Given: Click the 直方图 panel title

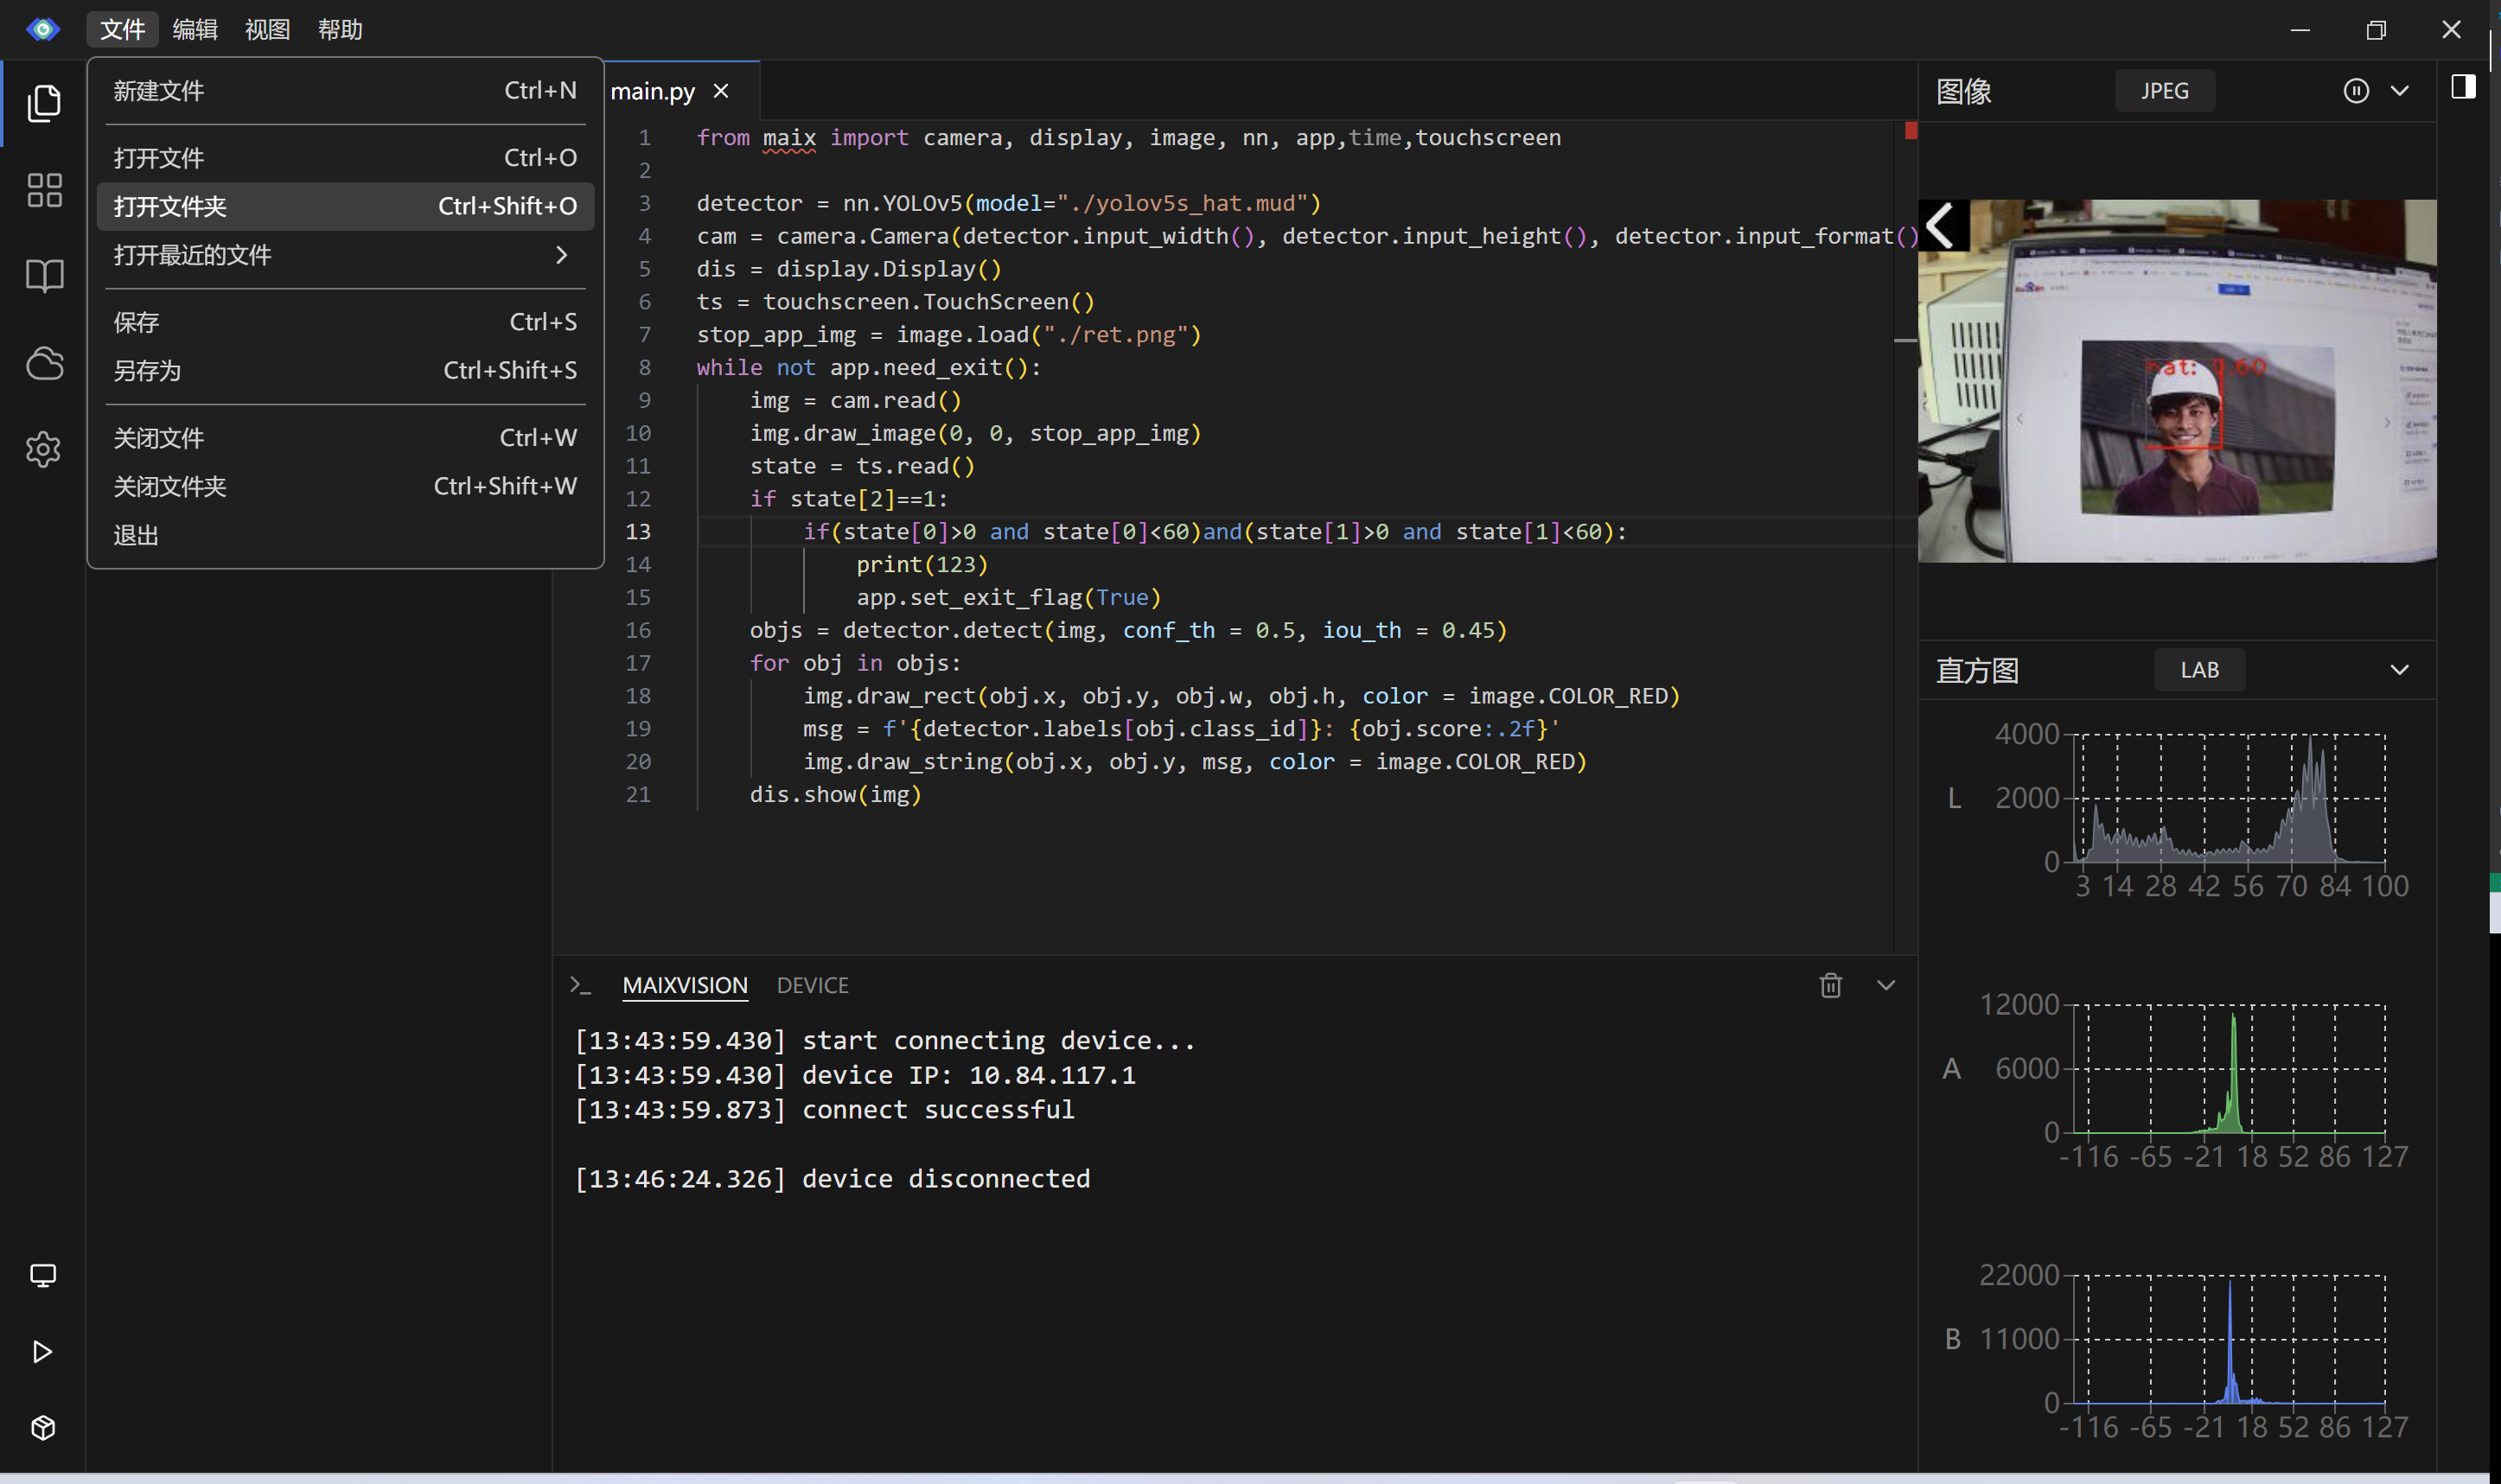Looking at the screenshot, I should 1977,670.
